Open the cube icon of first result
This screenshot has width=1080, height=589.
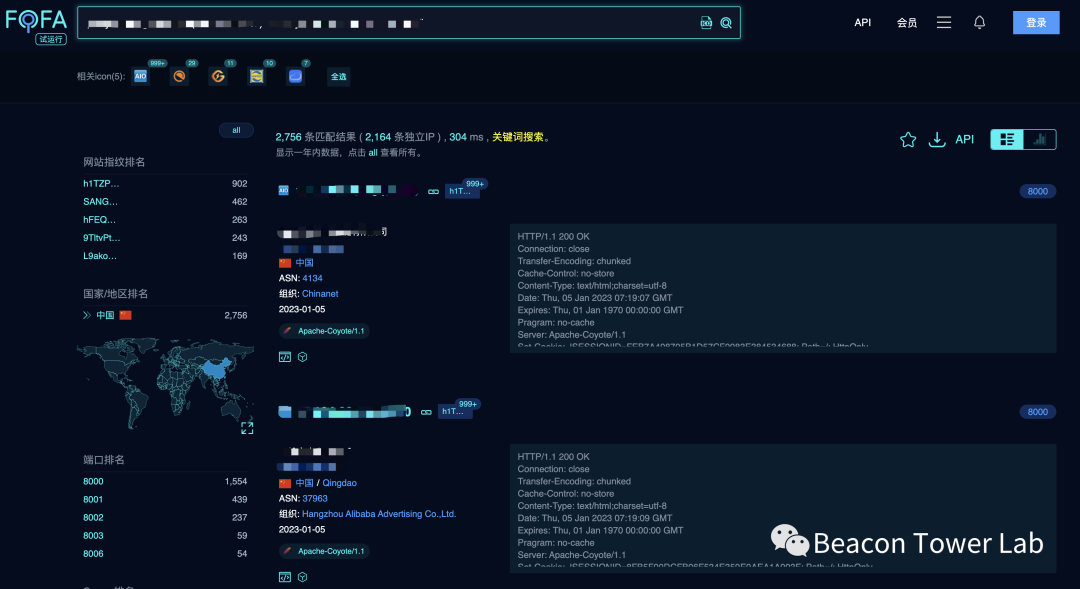click(x=302, y=357)
